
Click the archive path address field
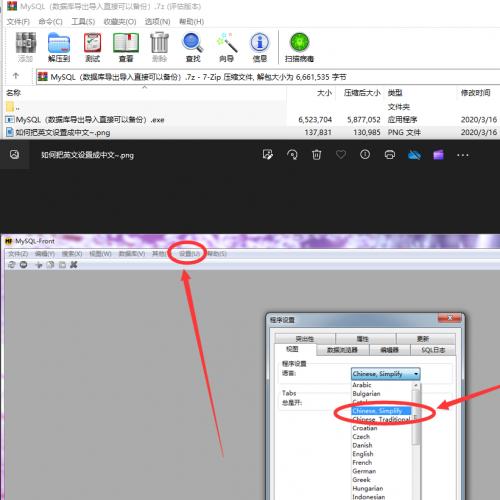click(268, 77)
